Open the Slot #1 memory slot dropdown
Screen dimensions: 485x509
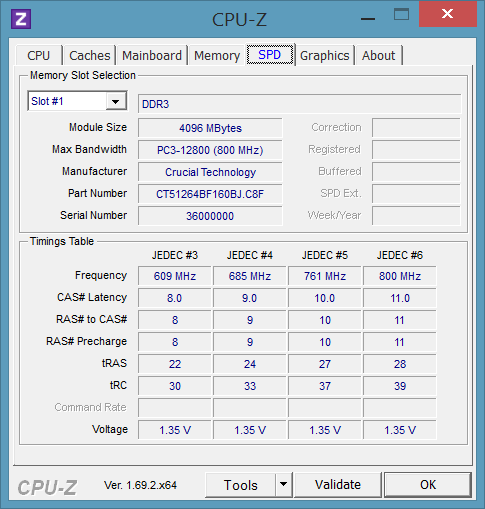coord(77,101)
